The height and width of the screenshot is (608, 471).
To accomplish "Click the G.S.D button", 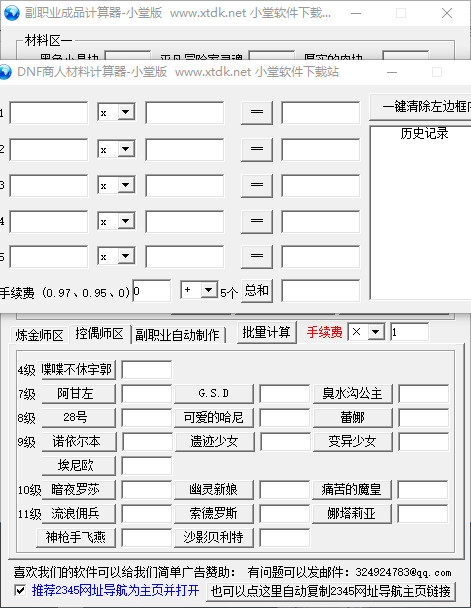I will 214,394.
